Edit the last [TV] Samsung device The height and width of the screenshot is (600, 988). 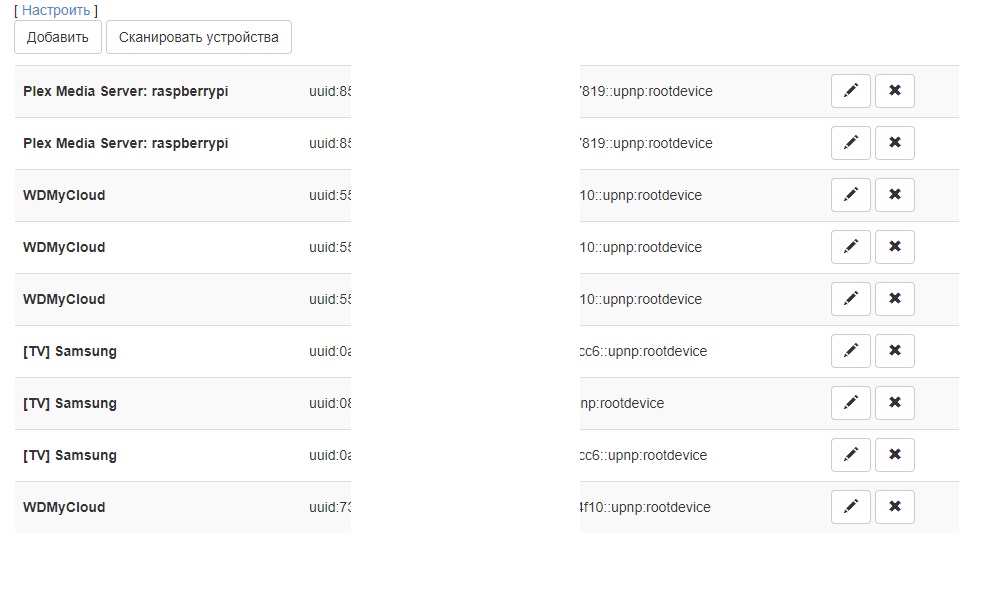[x=851, y=455]
